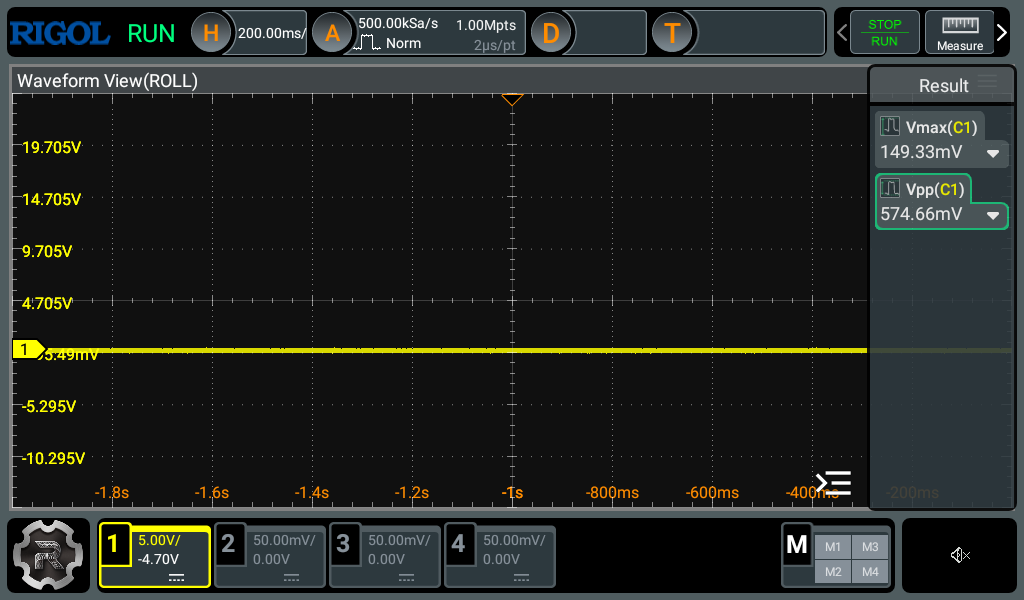
Task: Click the Norm acquisition mode label
Action: [403, 43]
